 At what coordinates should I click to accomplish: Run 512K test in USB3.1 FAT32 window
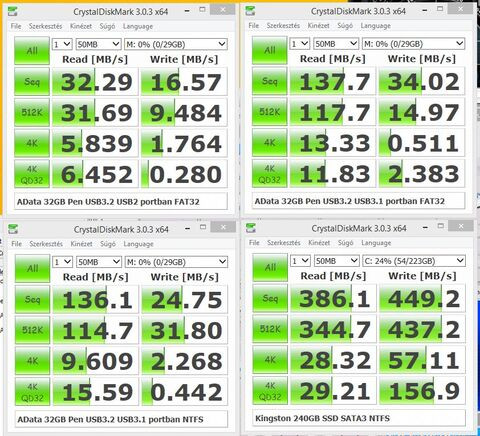(269, 112)
